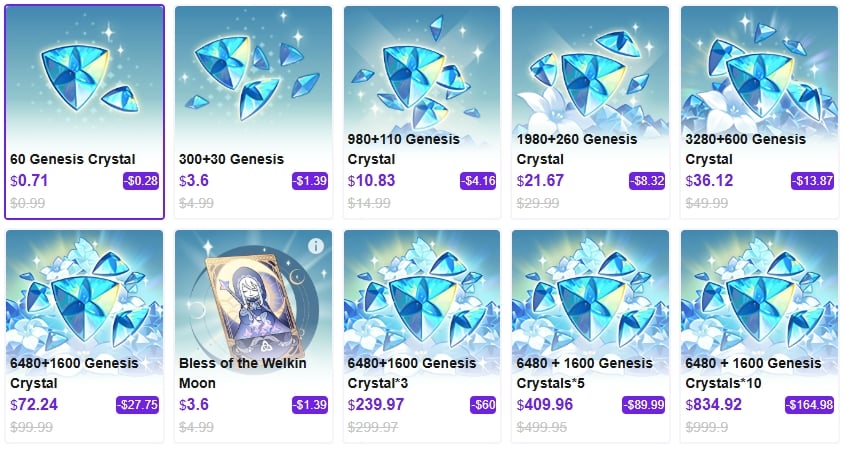The width and height of the screenshot is (845, 450).
Task: Click the info icon on Welkin Moon card
Action: [316, 245]
